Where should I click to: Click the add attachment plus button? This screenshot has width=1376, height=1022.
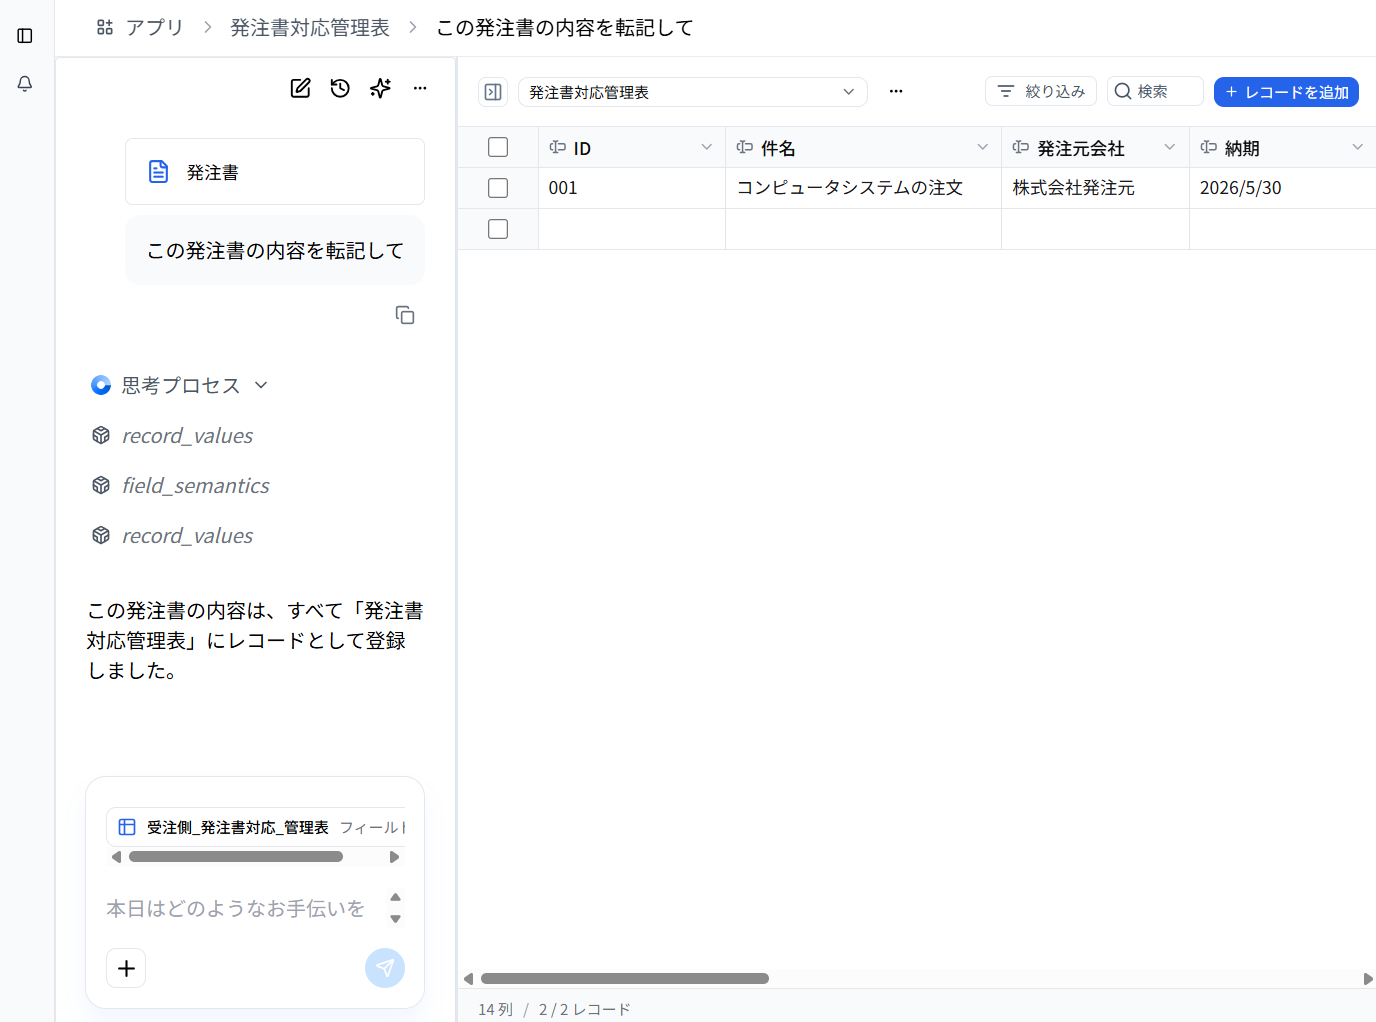[126, 968]
